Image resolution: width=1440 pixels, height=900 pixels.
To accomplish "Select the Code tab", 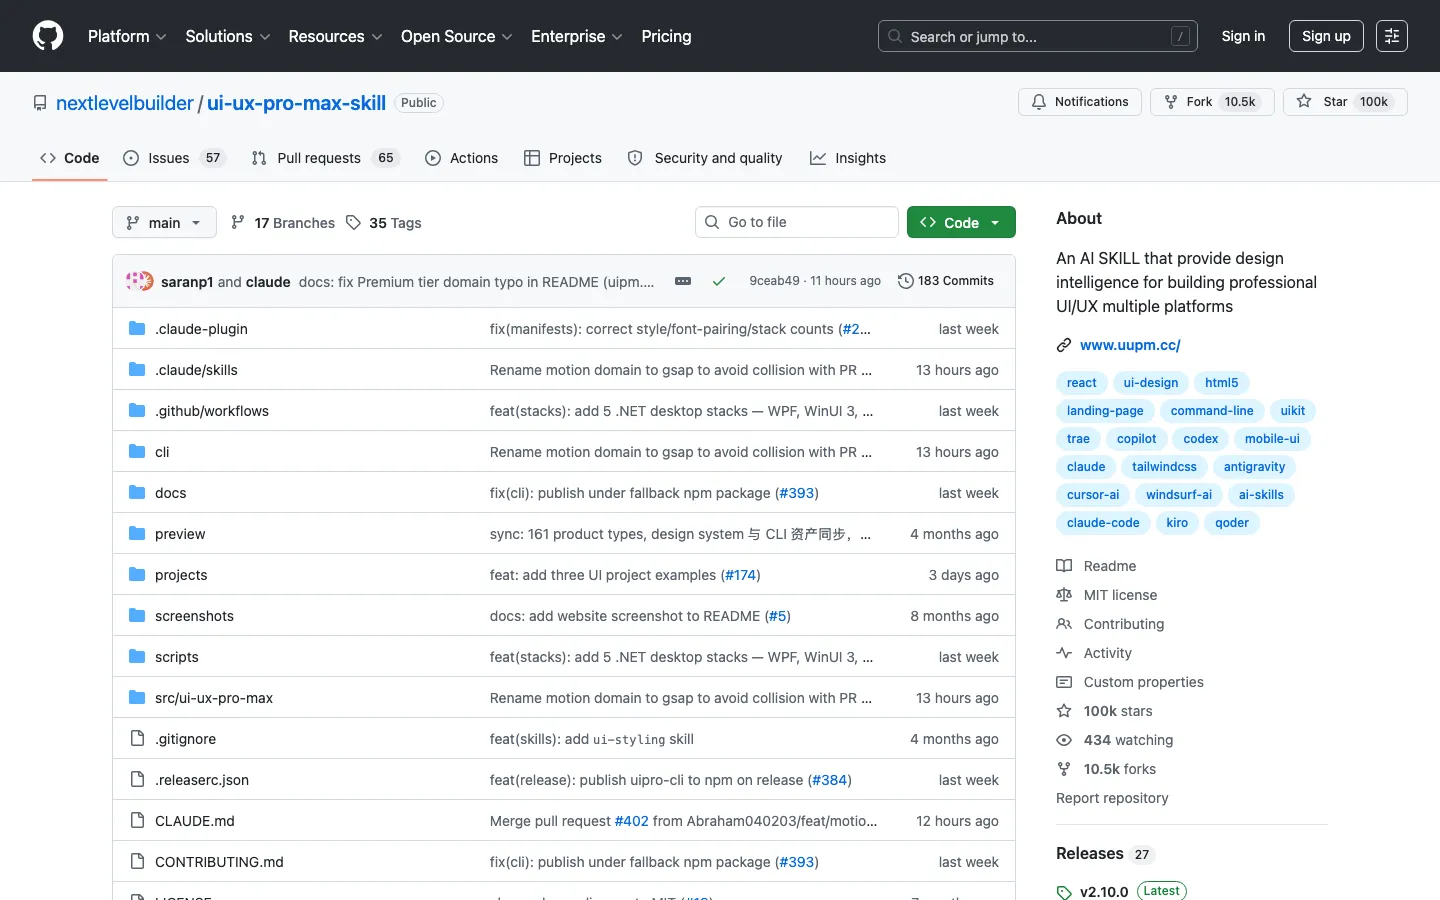I will (x=69, y=158).
